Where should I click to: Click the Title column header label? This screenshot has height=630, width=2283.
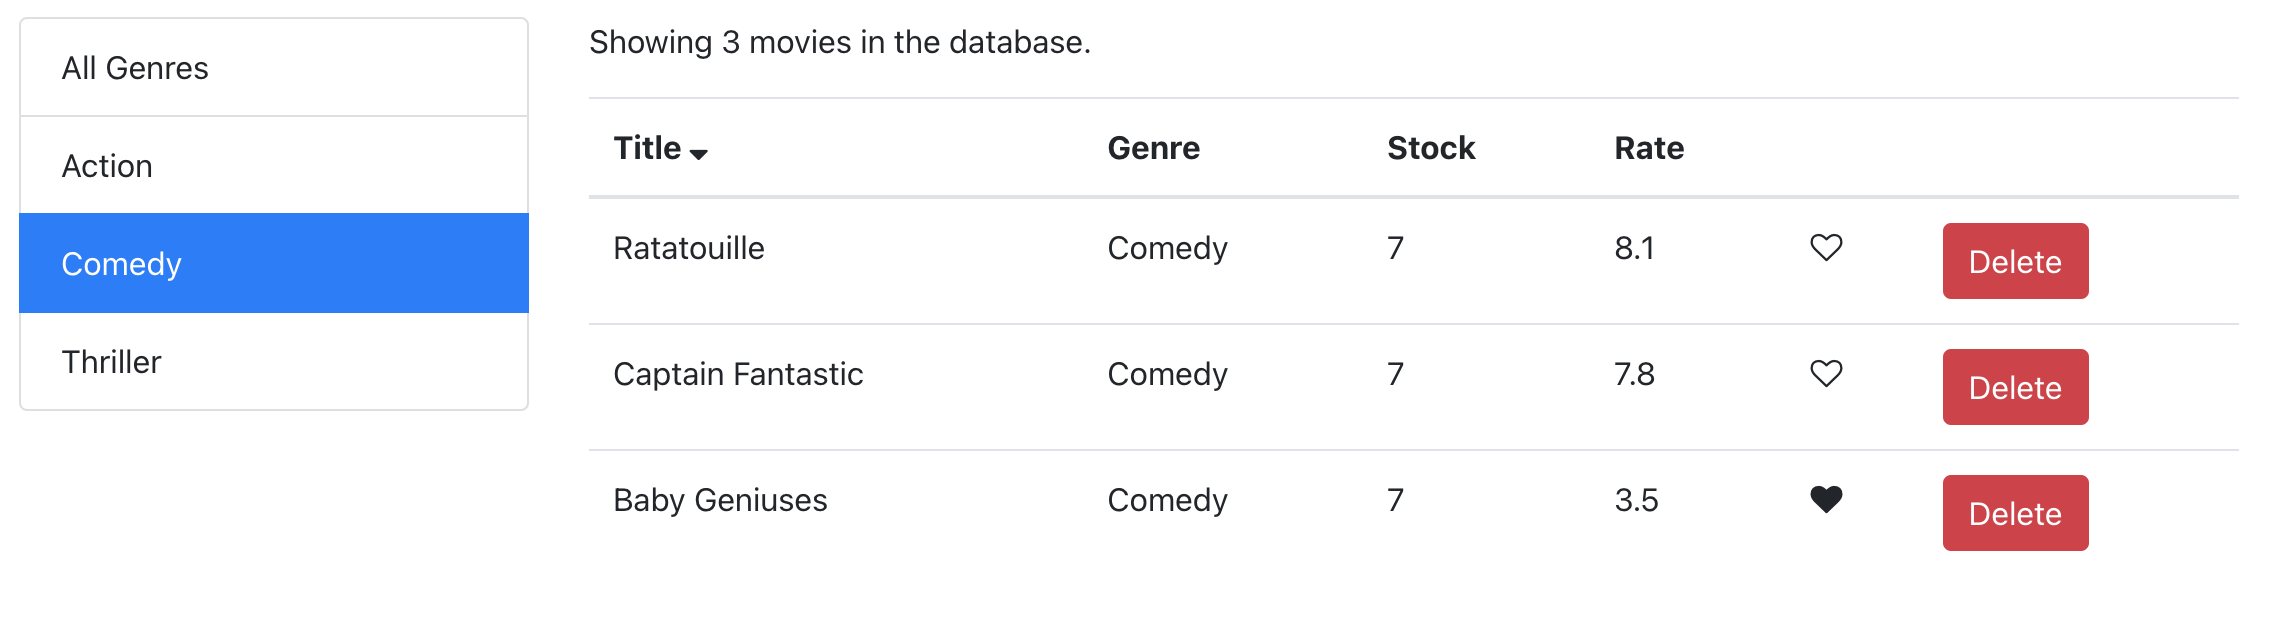pyautogui.click(x=647, y=148)
